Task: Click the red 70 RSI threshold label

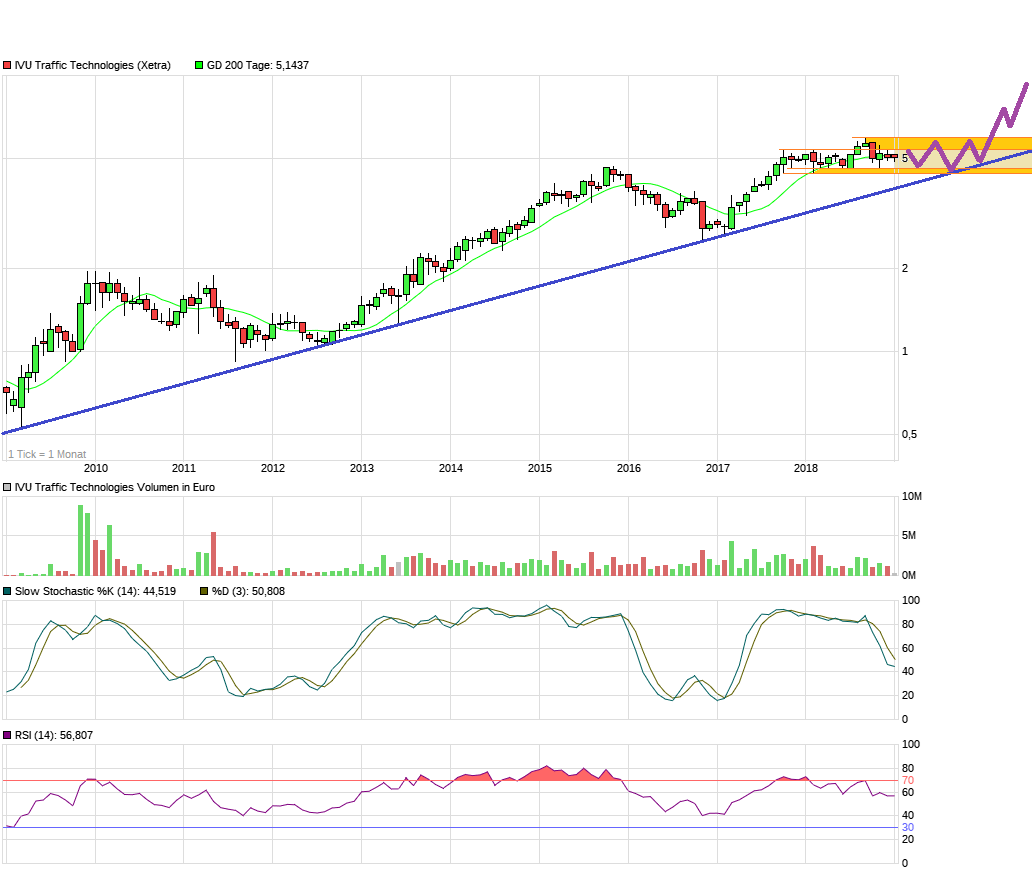Action: click(x=908, y=780)
